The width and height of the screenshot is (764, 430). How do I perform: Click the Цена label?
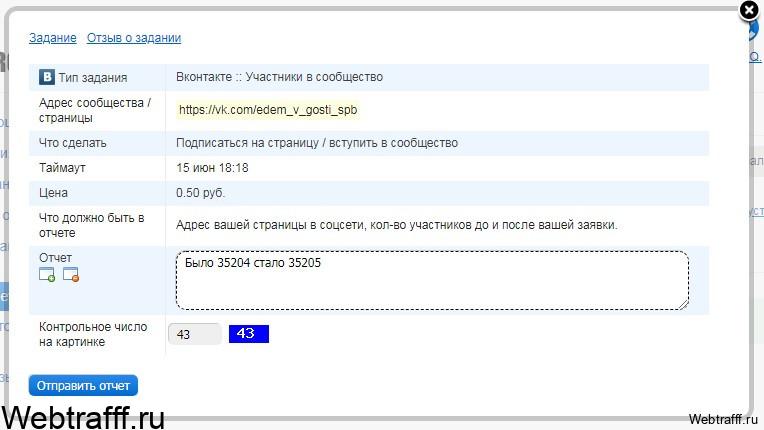point(53,193)
